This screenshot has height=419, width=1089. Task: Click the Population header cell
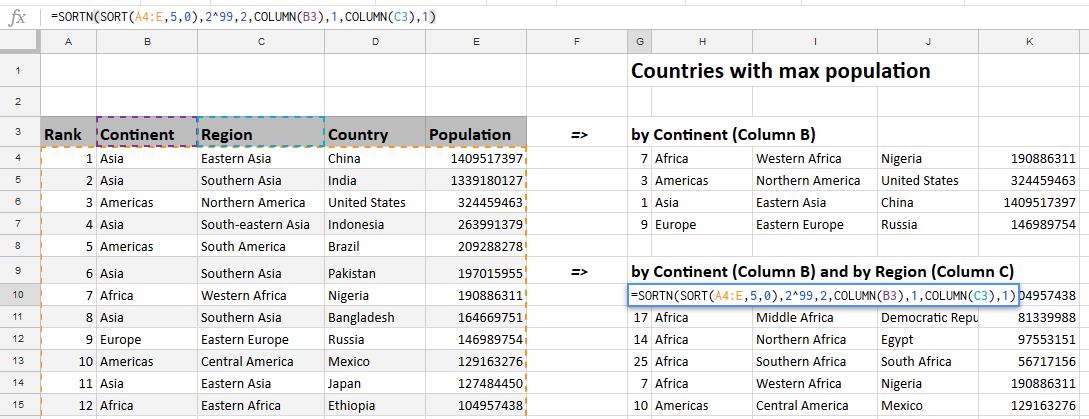tap(476, 134)
